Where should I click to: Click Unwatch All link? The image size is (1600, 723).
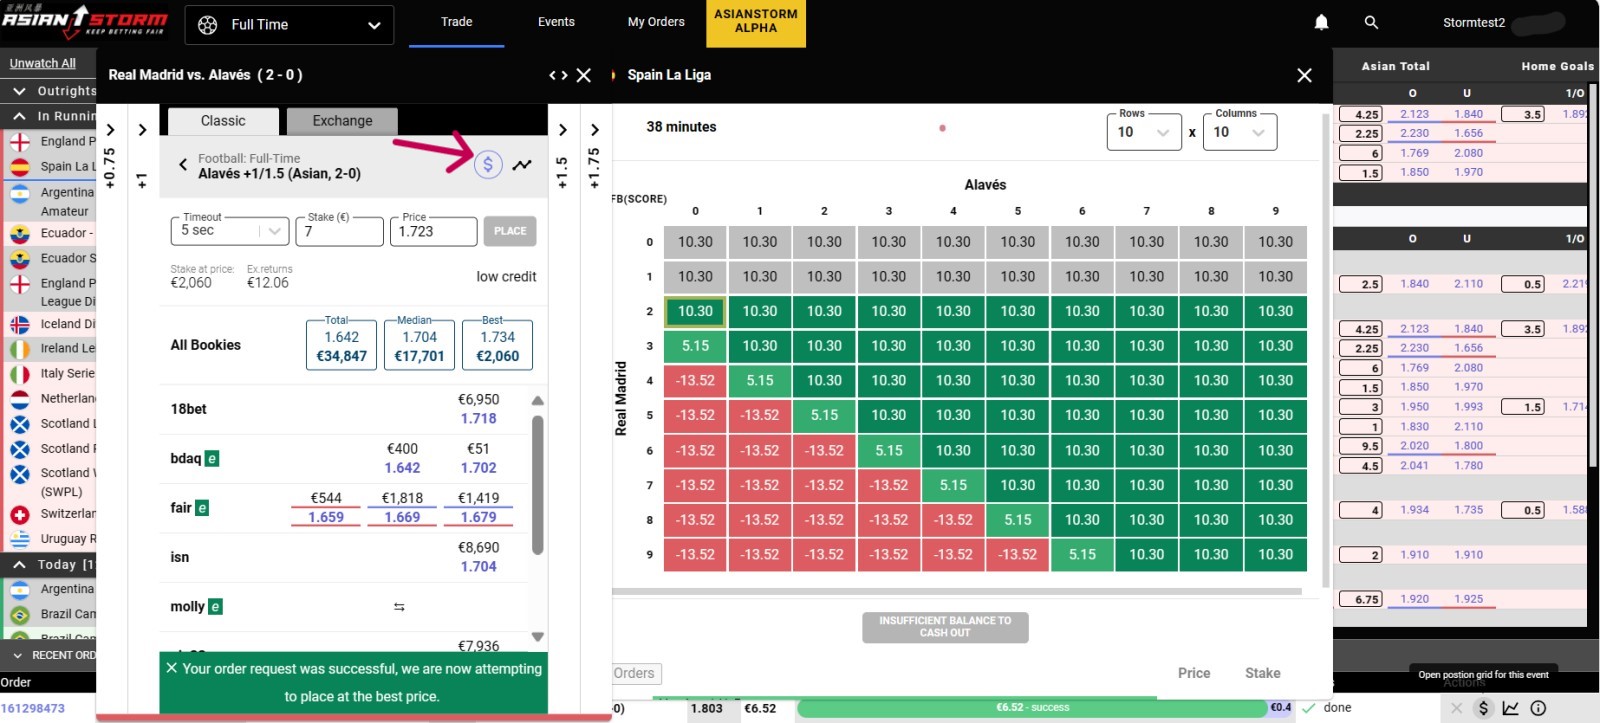[43, 63]
